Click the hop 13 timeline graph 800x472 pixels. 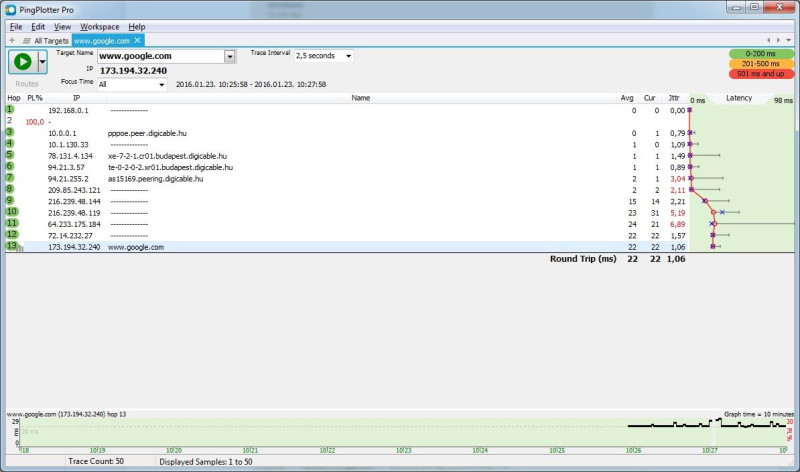coord(403,432)
